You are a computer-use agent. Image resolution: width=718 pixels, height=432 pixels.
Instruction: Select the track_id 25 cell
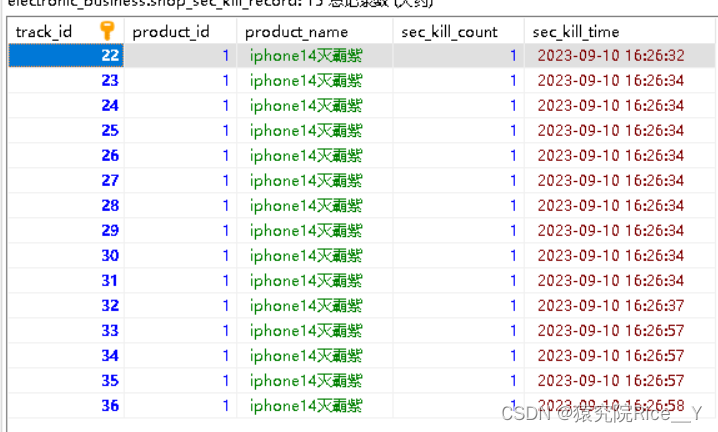(66, 131)
